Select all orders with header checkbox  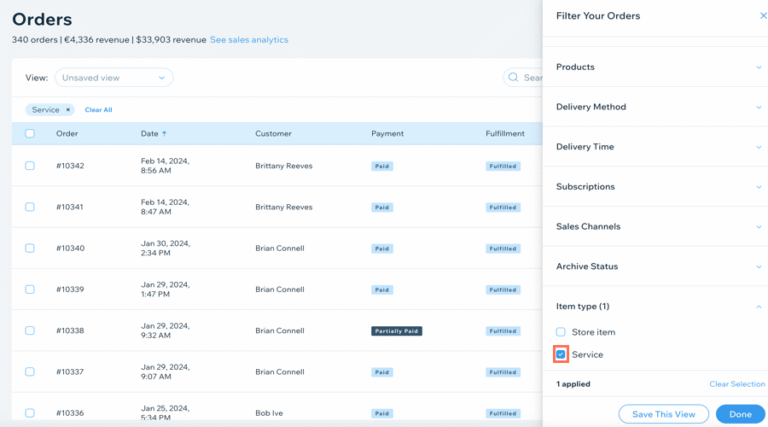click(30, 133)
